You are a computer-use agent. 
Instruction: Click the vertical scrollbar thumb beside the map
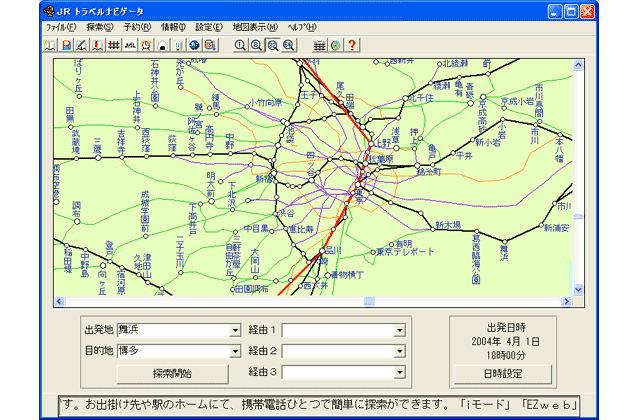click(578, 217)
